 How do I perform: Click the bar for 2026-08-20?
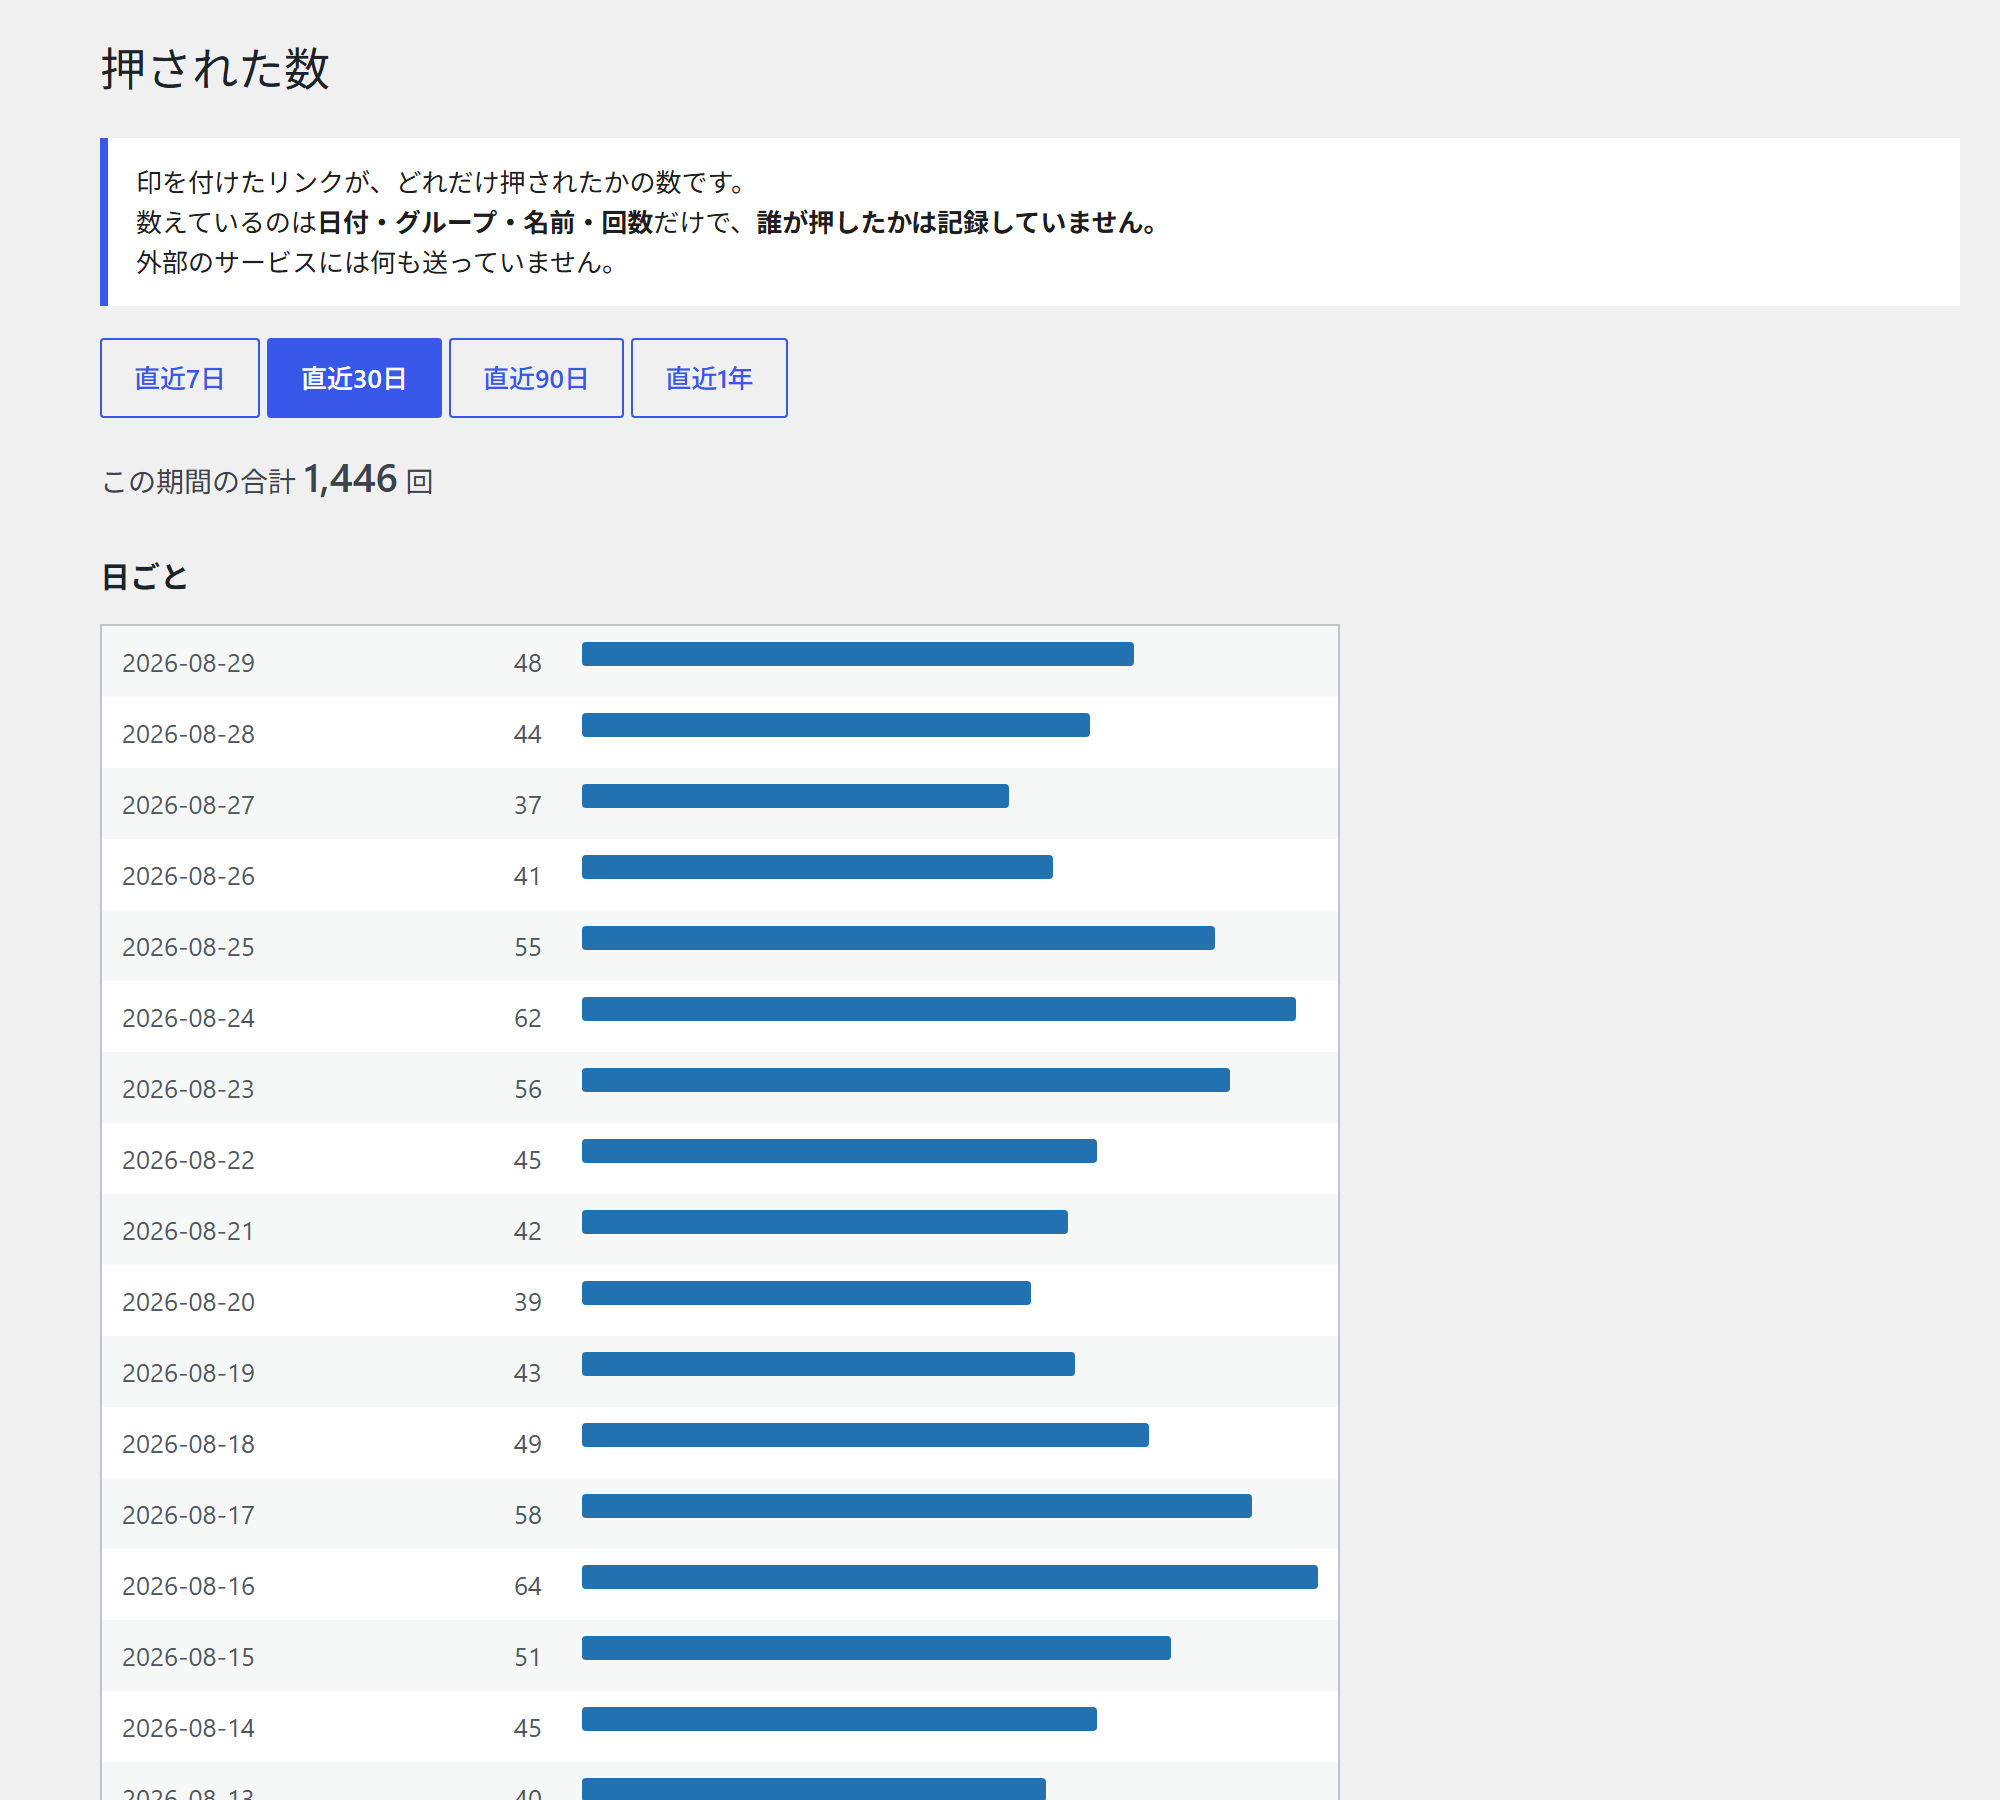(806, 1293)
